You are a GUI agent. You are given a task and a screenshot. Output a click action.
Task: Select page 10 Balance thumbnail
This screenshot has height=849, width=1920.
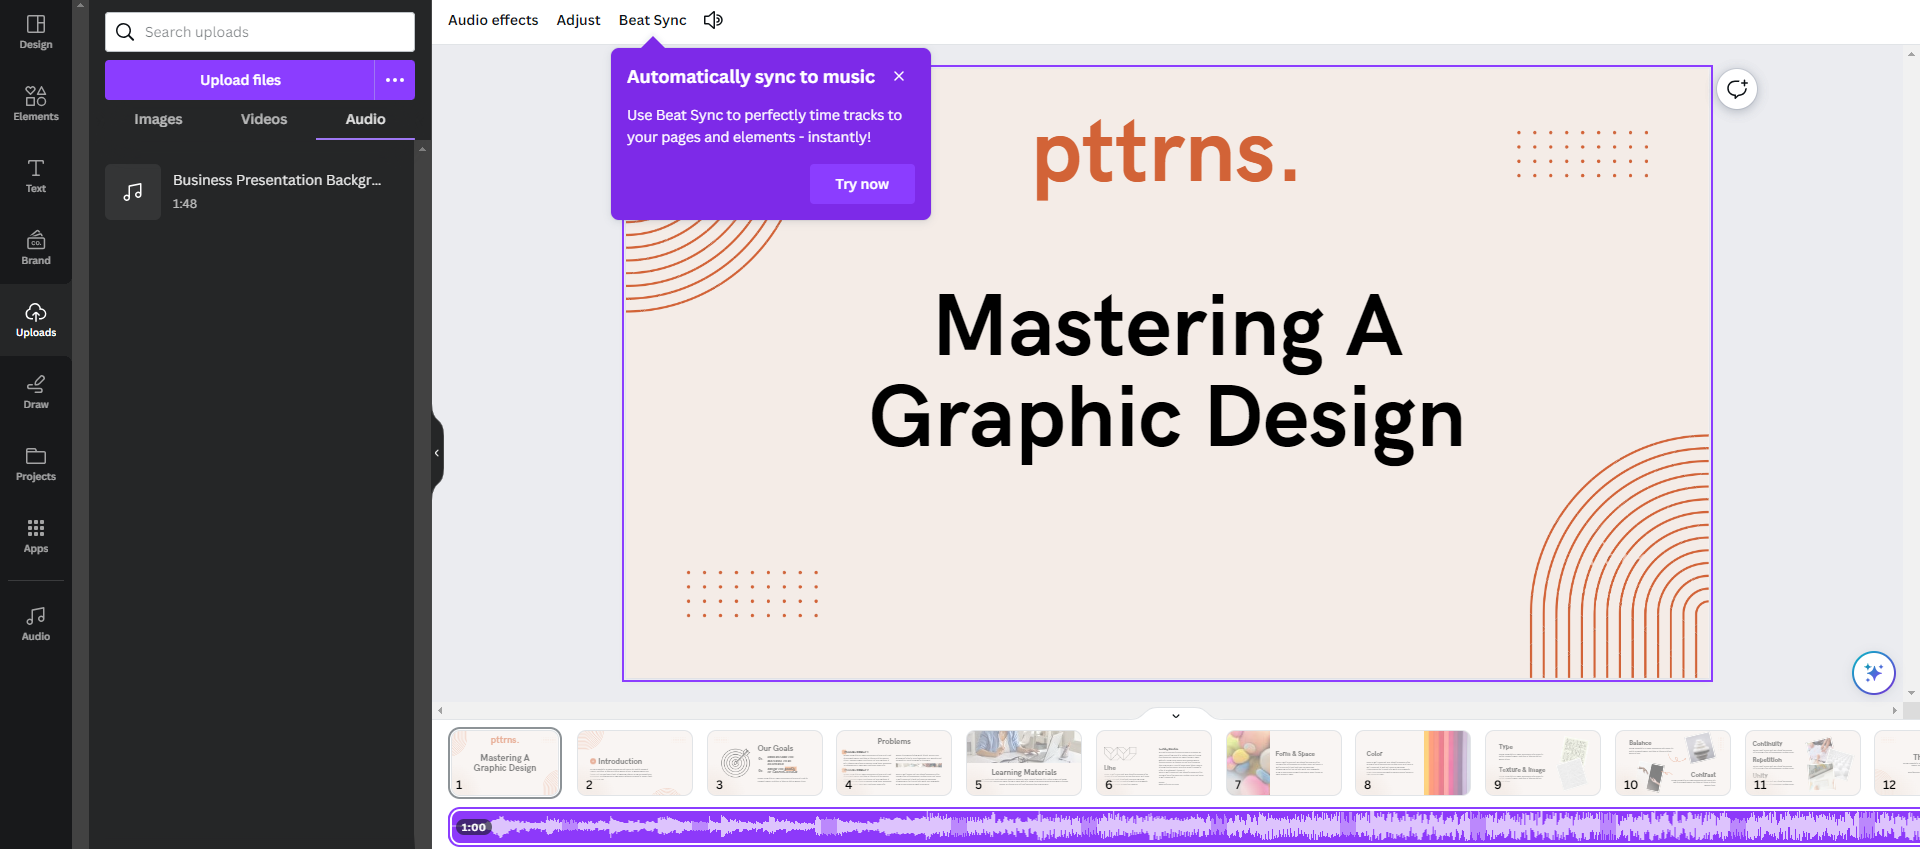[x=1673, y=762]
